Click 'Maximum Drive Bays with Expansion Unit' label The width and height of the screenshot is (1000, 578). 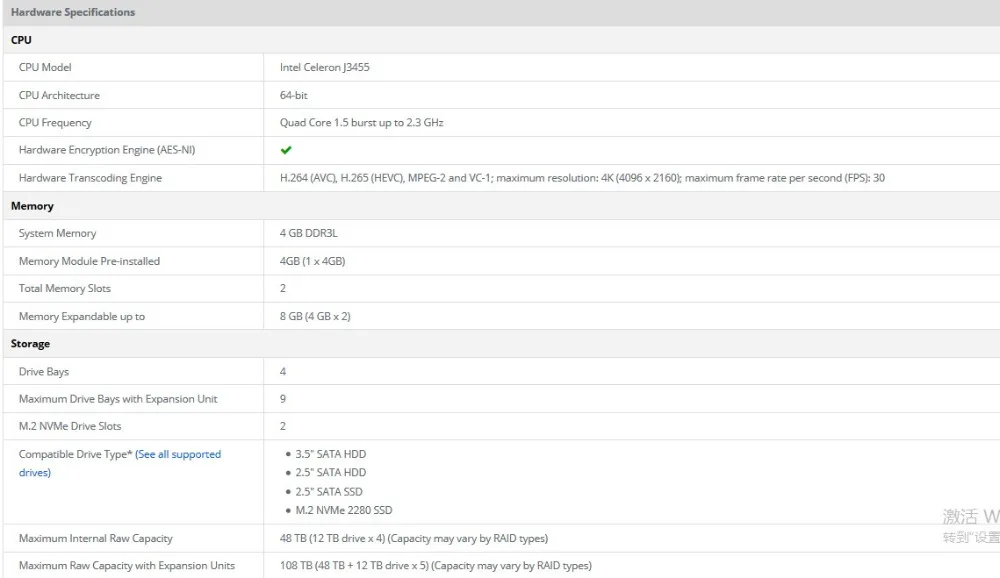(x=118, y=399)
